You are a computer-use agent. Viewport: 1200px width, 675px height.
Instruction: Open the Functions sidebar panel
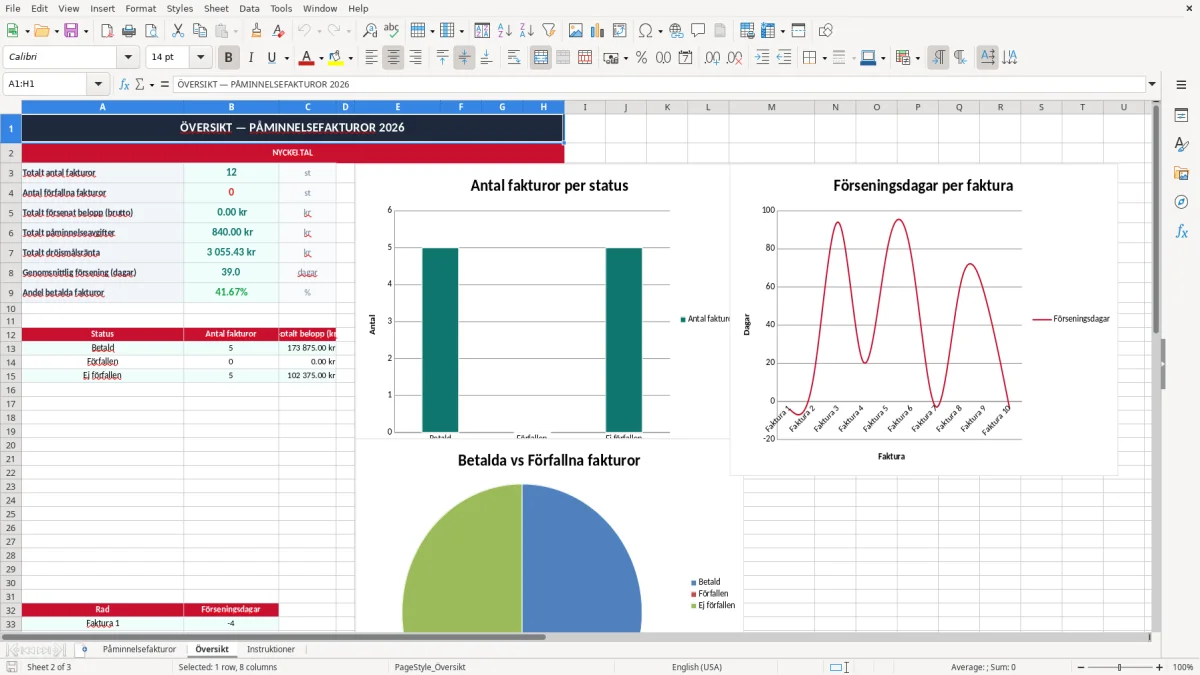click(1181, 231)
